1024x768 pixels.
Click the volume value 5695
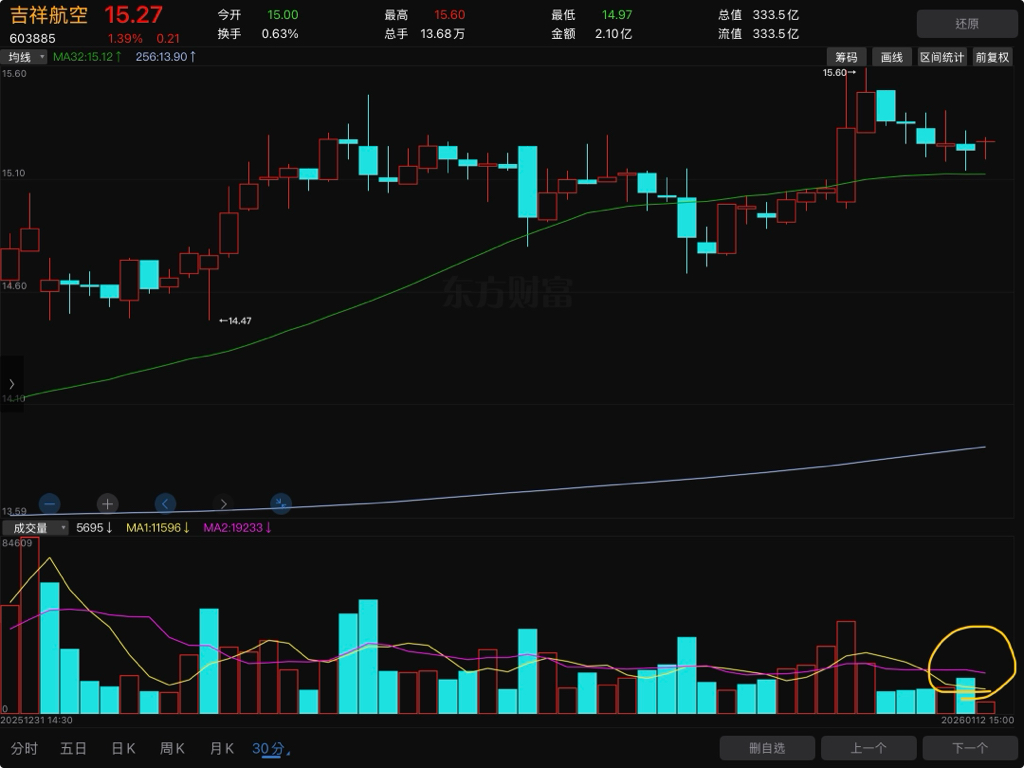point(94,528)
